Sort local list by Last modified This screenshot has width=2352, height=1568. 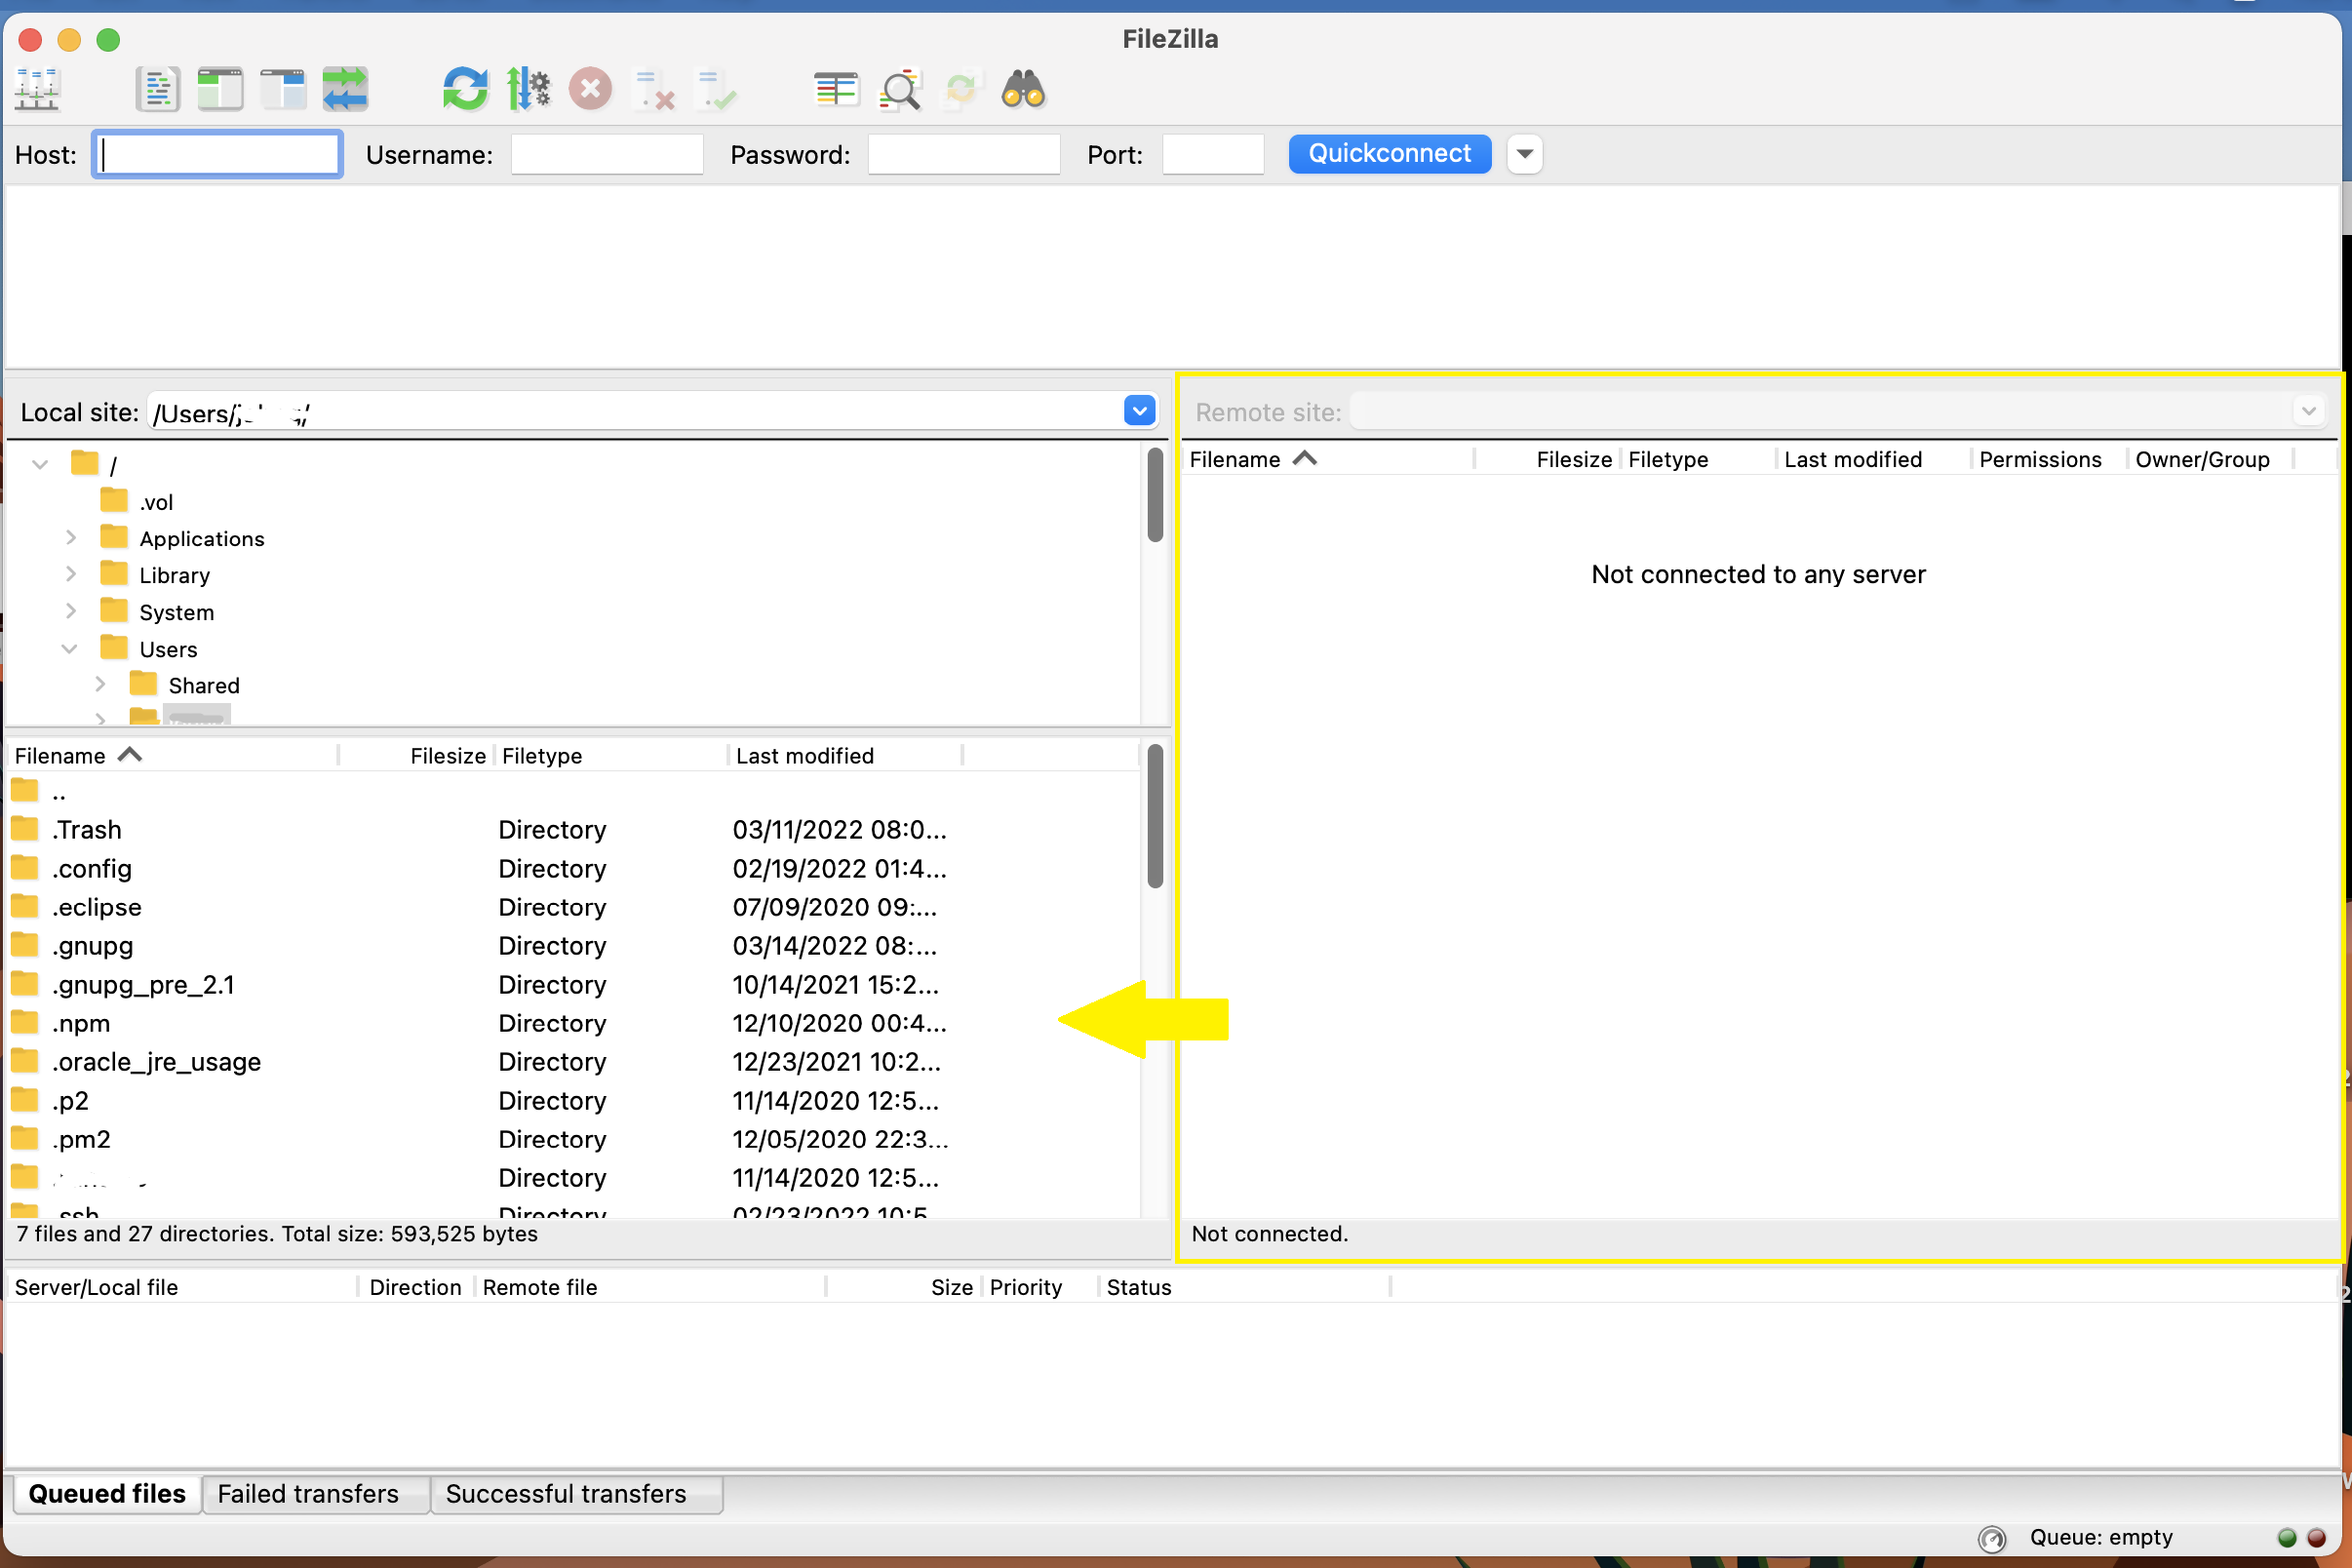(x=845, y=756)
